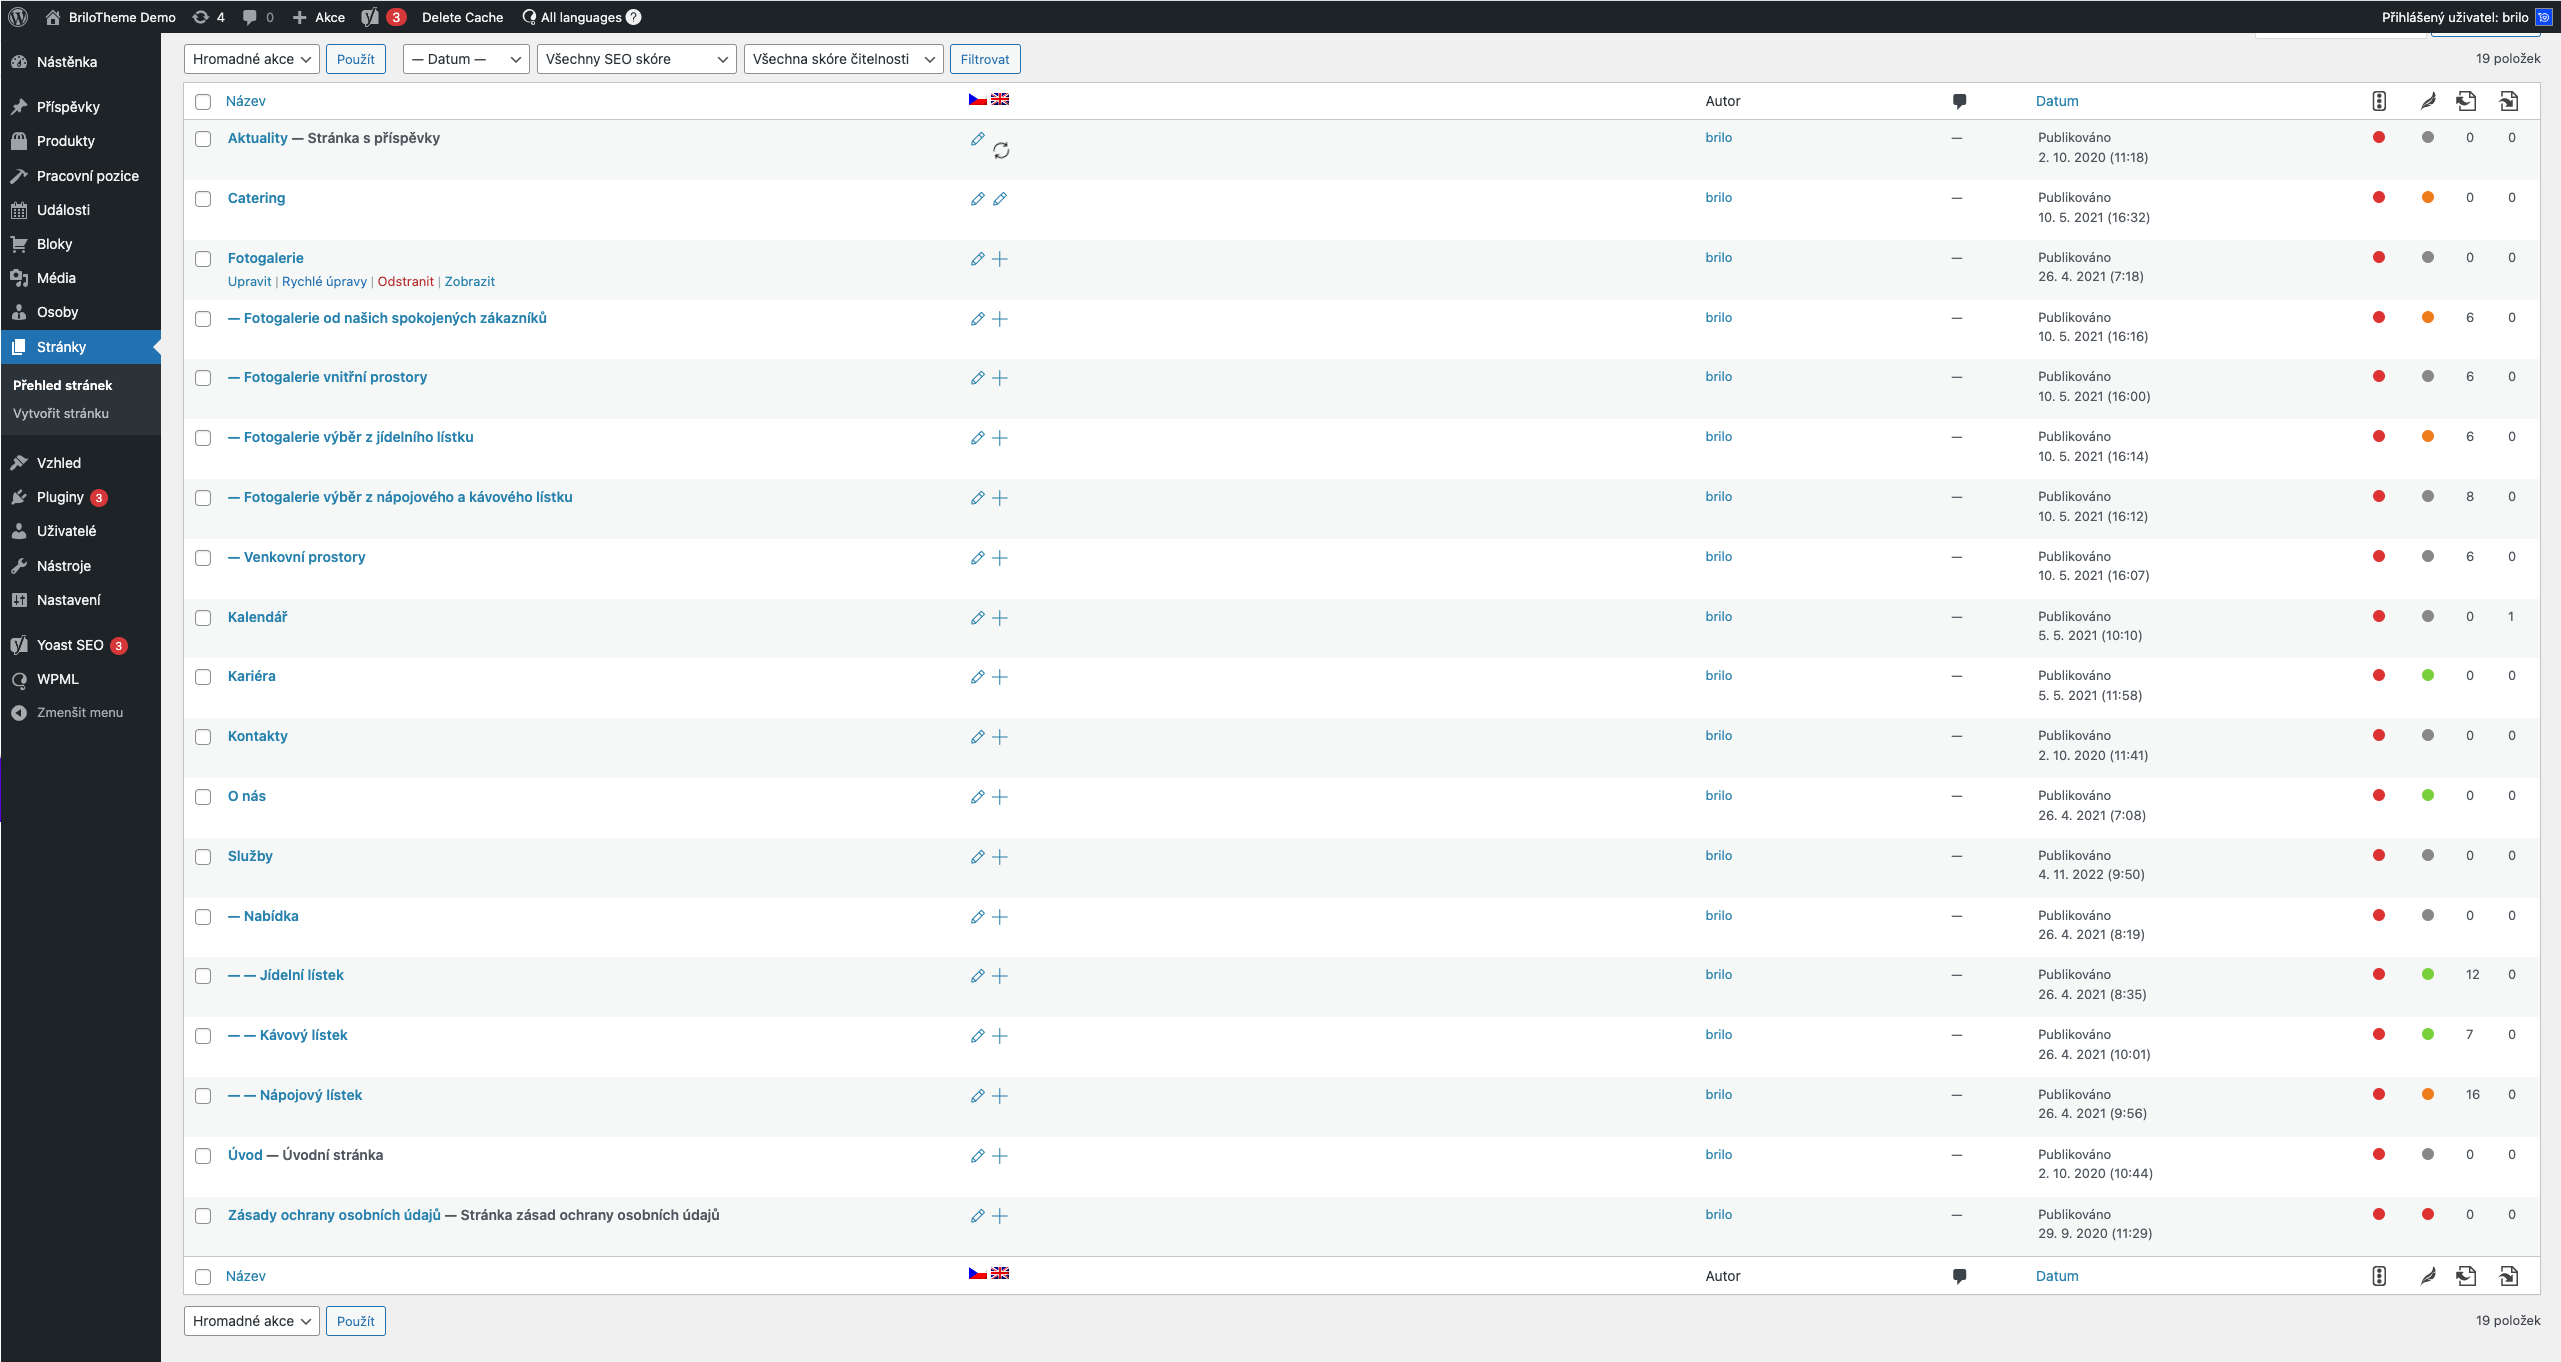The width and height of the screenshot is (2561, 1362).
Task: Click the sync icon in Aktuality row
Action: 1001,151
